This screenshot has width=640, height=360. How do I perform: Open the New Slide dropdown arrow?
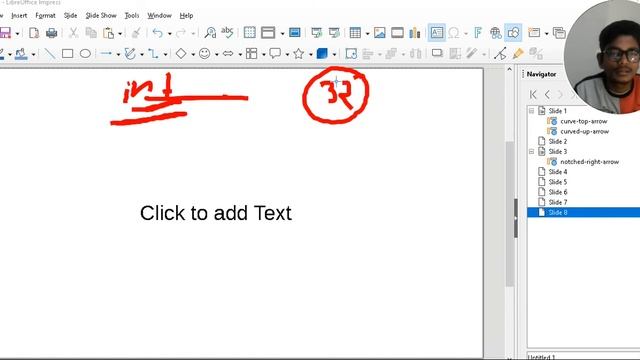(x=547, y=33)
